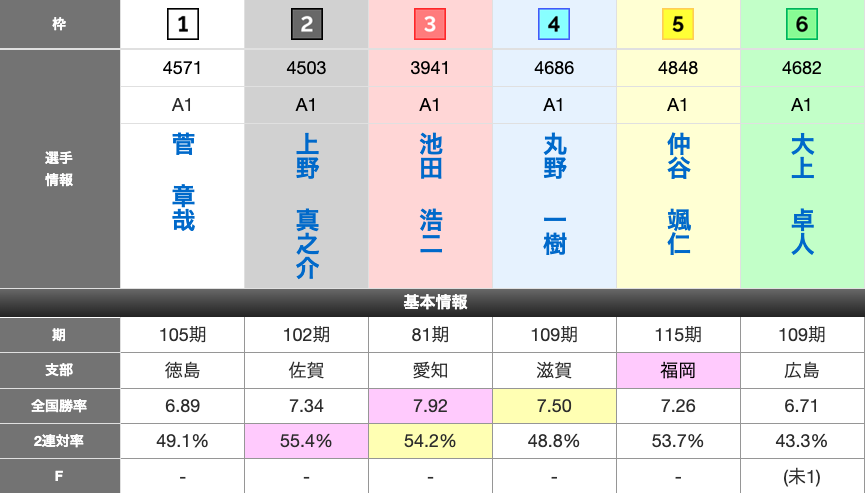Click the yellow 7.50 win rate cell
The width and height of the screenshot is (865, 493).
[x=554, y=405]
